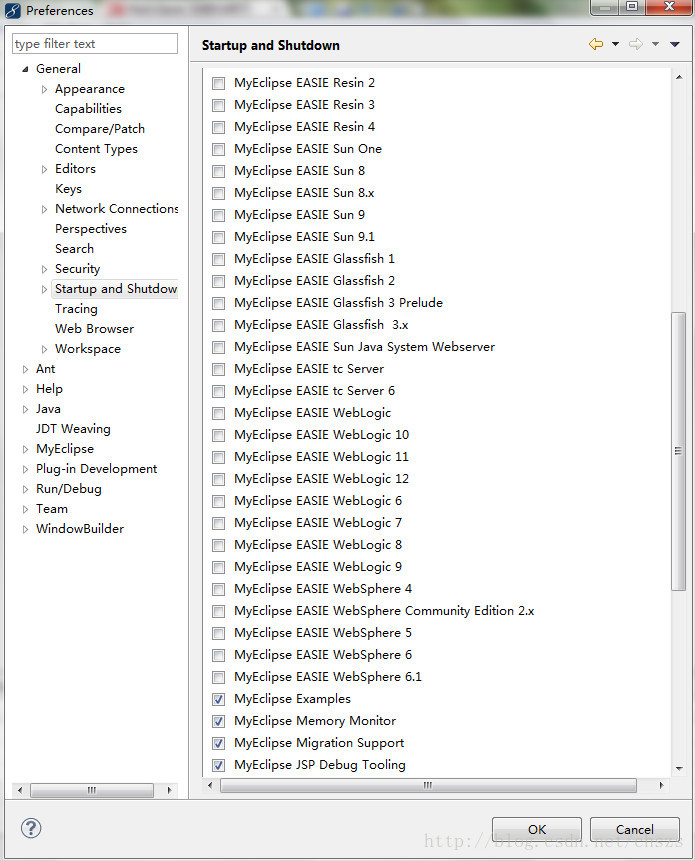Open Perspectives preference page
The image size is (695, 861).
[91, 229]
